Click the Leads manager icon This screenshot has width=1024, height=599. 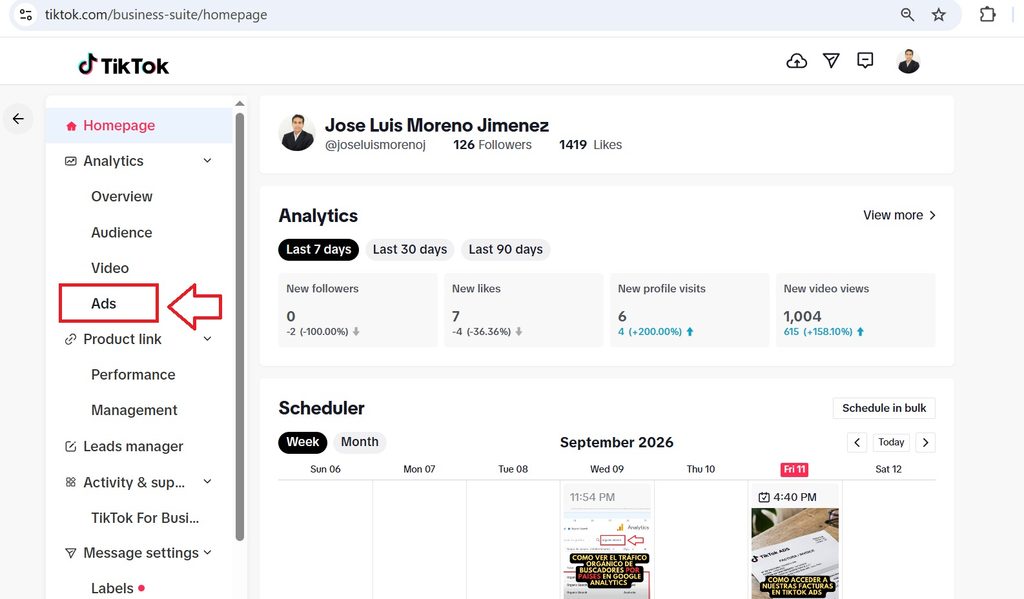pos(71,446)
